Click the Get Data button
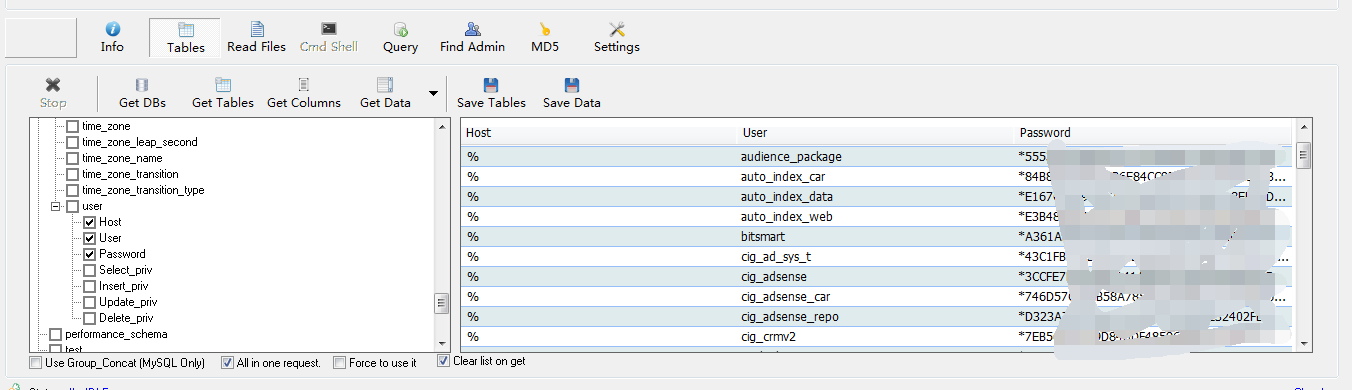The height and width of the screenshot is (390, 1352). click(x=385, y=93)
